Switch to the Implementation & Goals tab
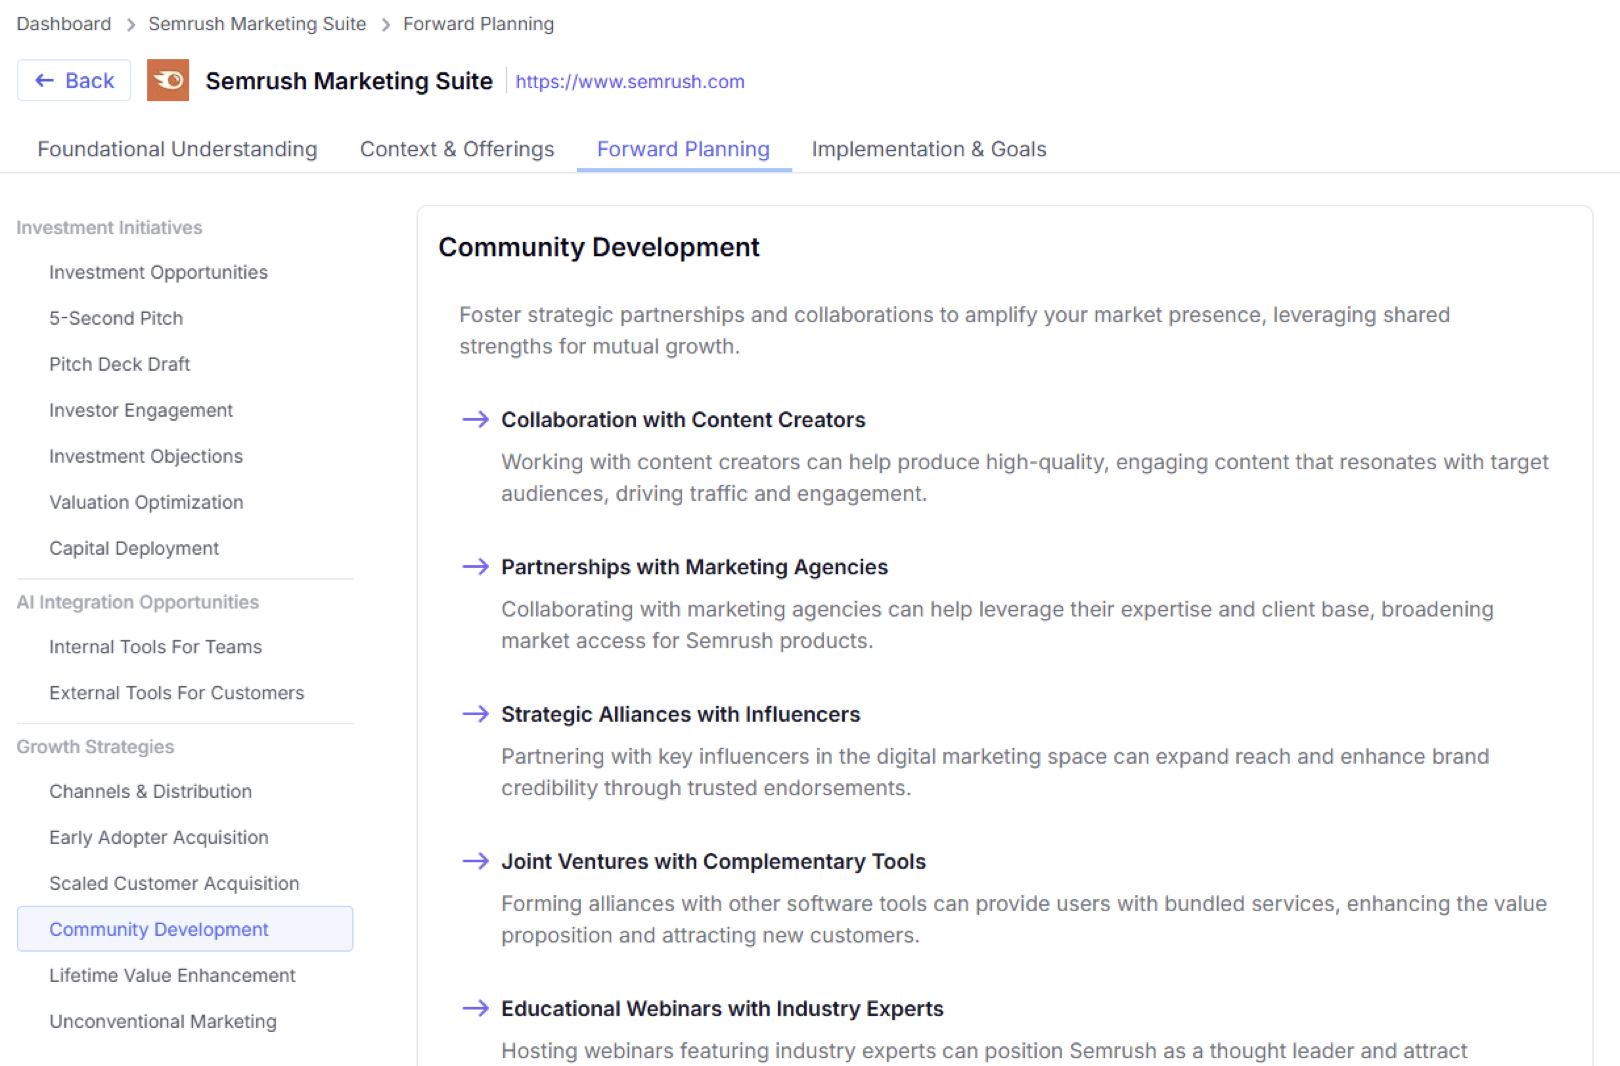The height and width of the screenshot is (1066, 1620). 928,149
